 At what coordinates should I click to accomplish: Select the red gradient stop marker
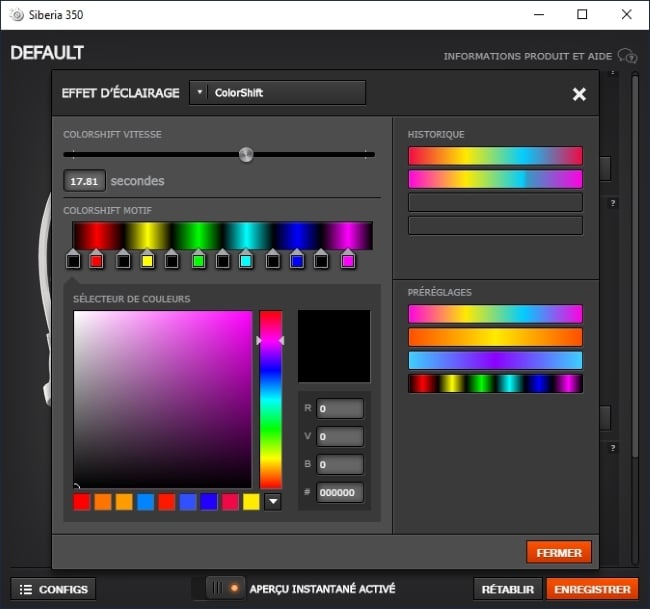(96, 259)
